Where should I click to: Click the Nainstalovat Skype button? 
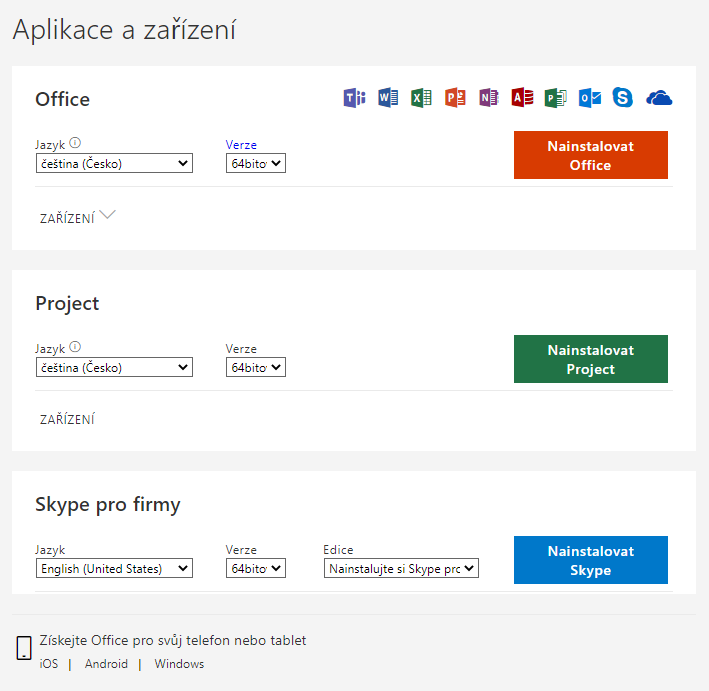click(x=591, y=560)
